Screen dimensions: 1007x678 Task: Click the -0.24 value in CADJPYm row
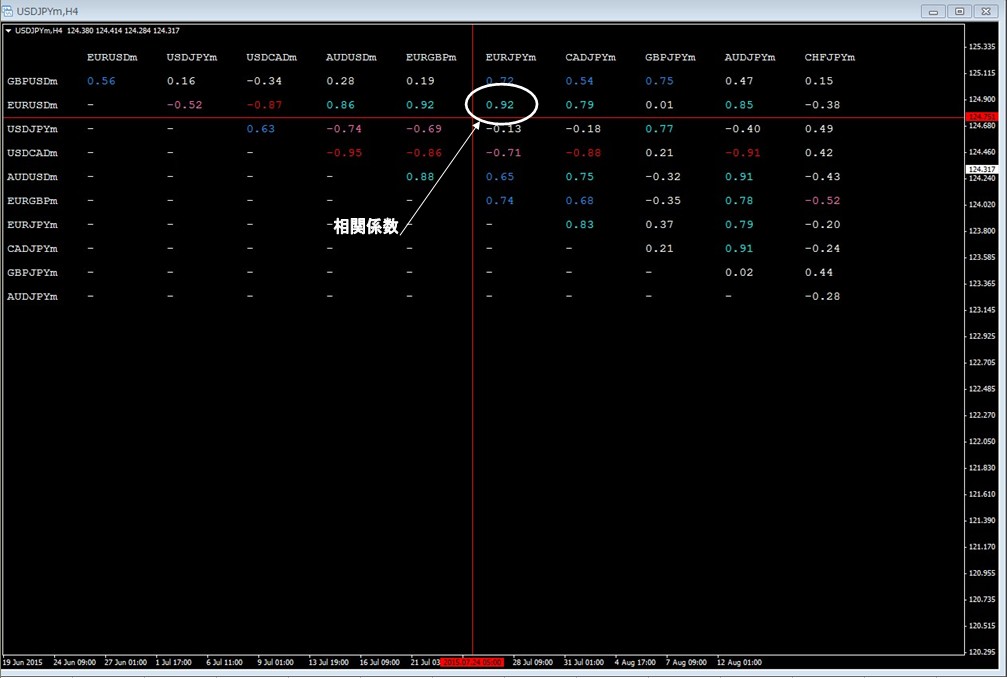[x=822, y=248]
